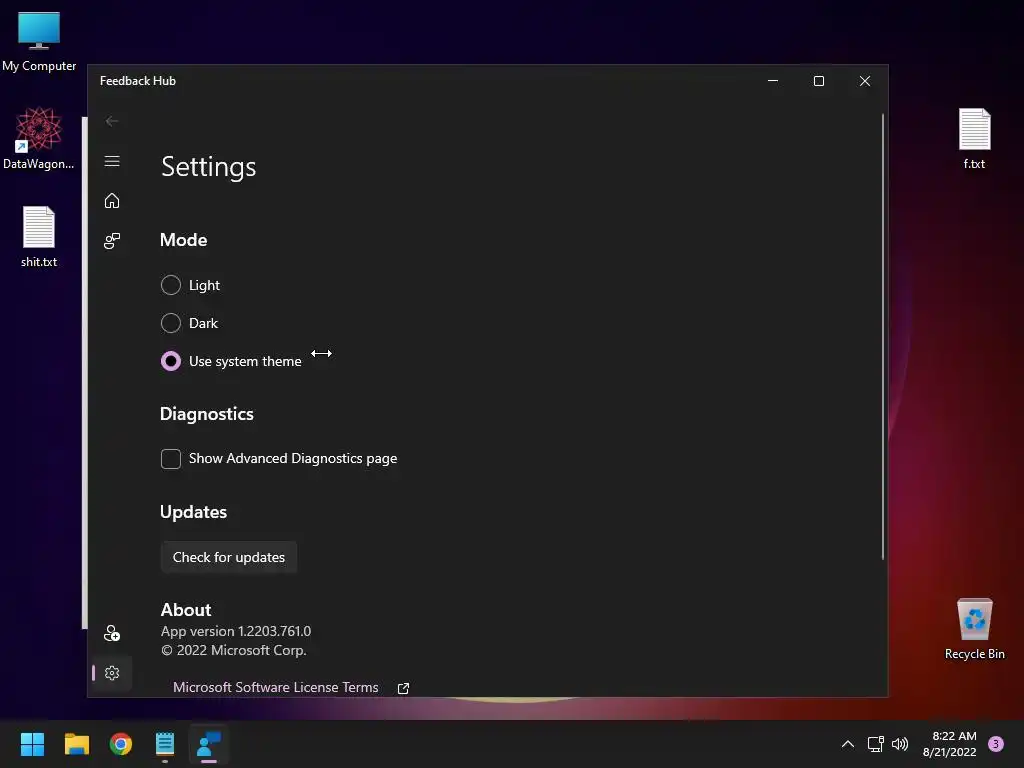Click the Check for updates button
This screenshot has height=768, width=1024.
point(229,557)
